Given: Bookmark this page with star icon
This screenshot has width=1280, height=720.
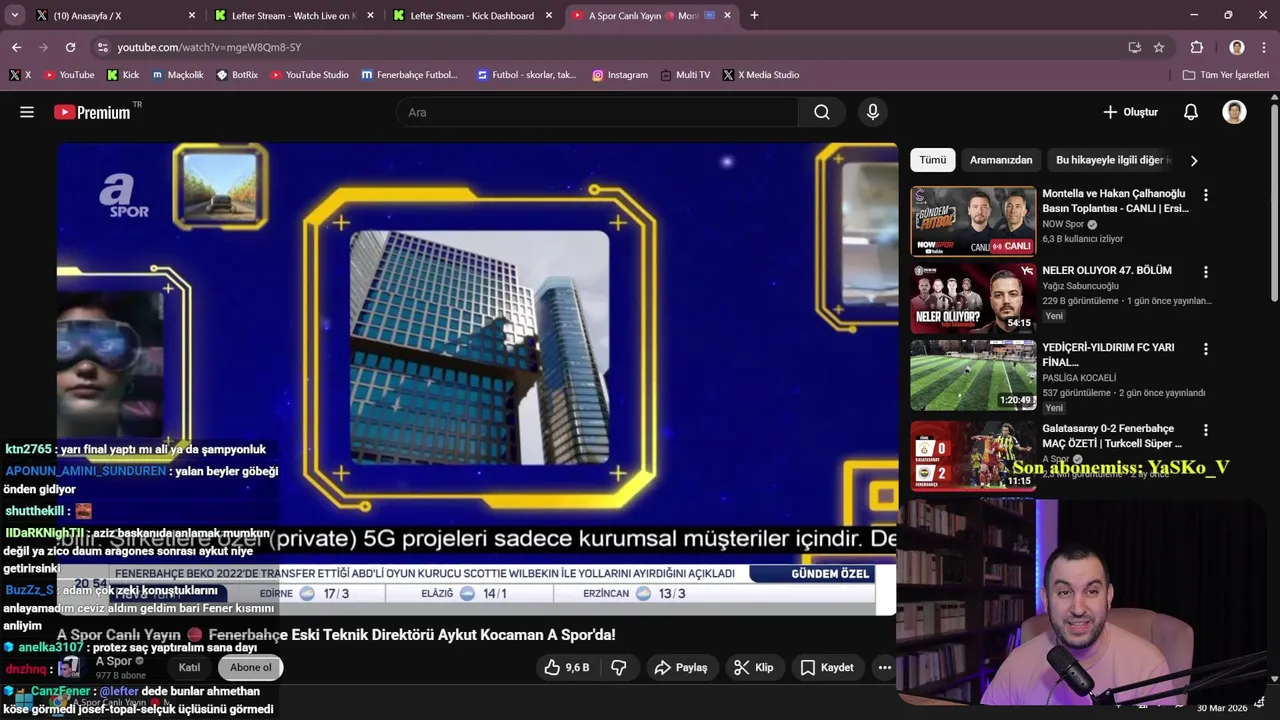Looking at the screenshot, I should pos(1159,47).
